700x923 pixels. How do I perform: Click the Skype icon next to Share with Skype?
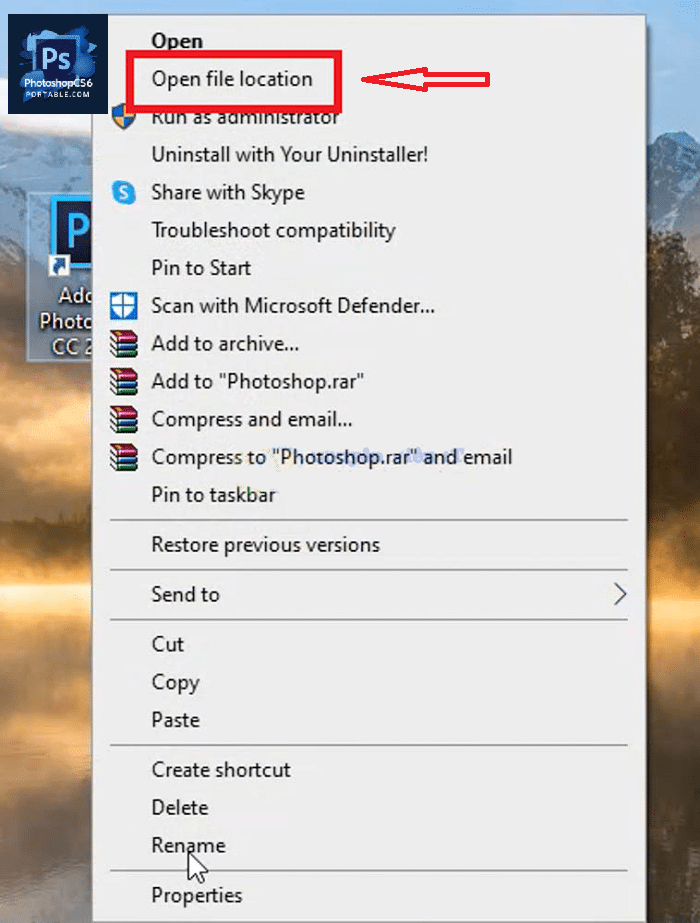(124, 192)
